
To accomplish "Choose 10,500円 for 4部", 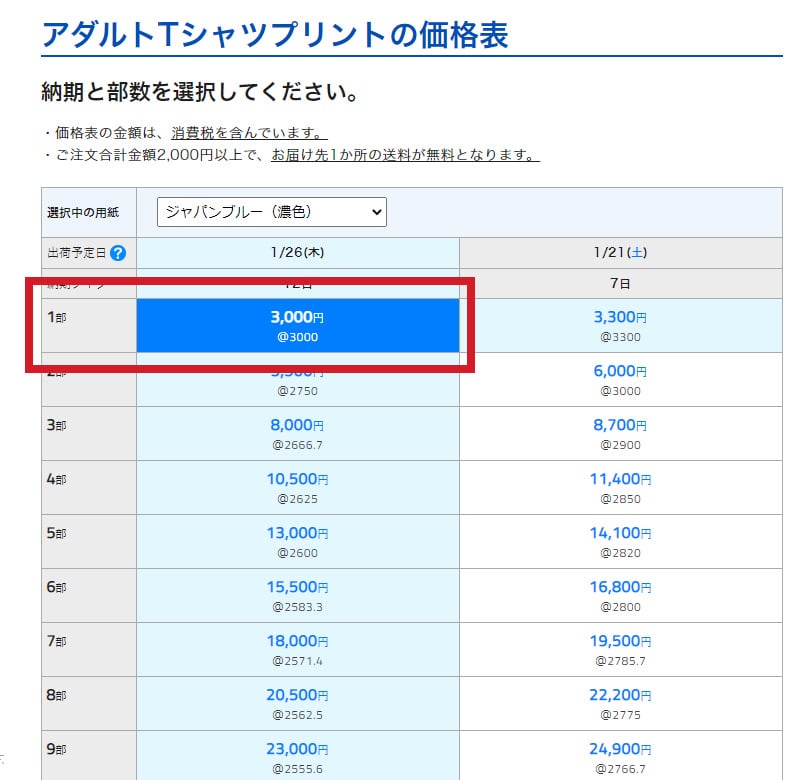I will pyautogui.click(x=297, y=487).
